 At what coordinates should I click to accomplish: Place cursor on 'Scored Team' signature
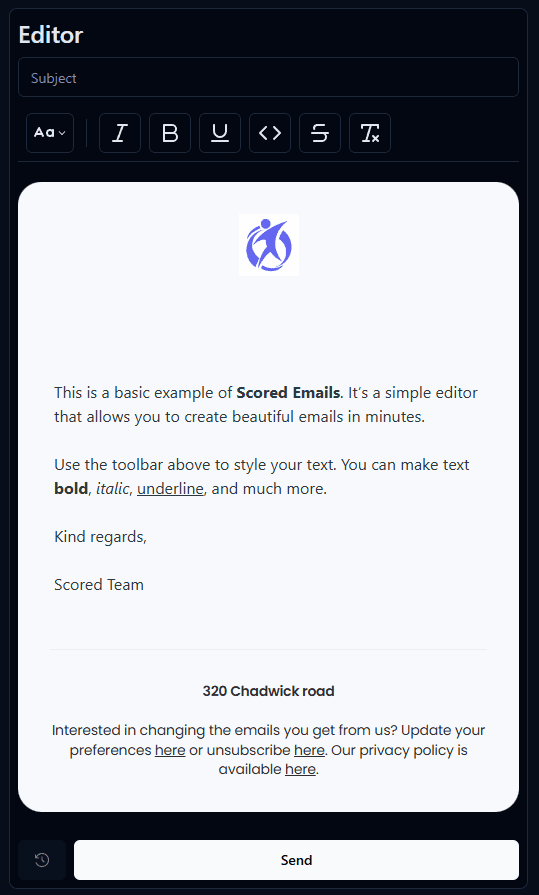[x=99, y=584]
